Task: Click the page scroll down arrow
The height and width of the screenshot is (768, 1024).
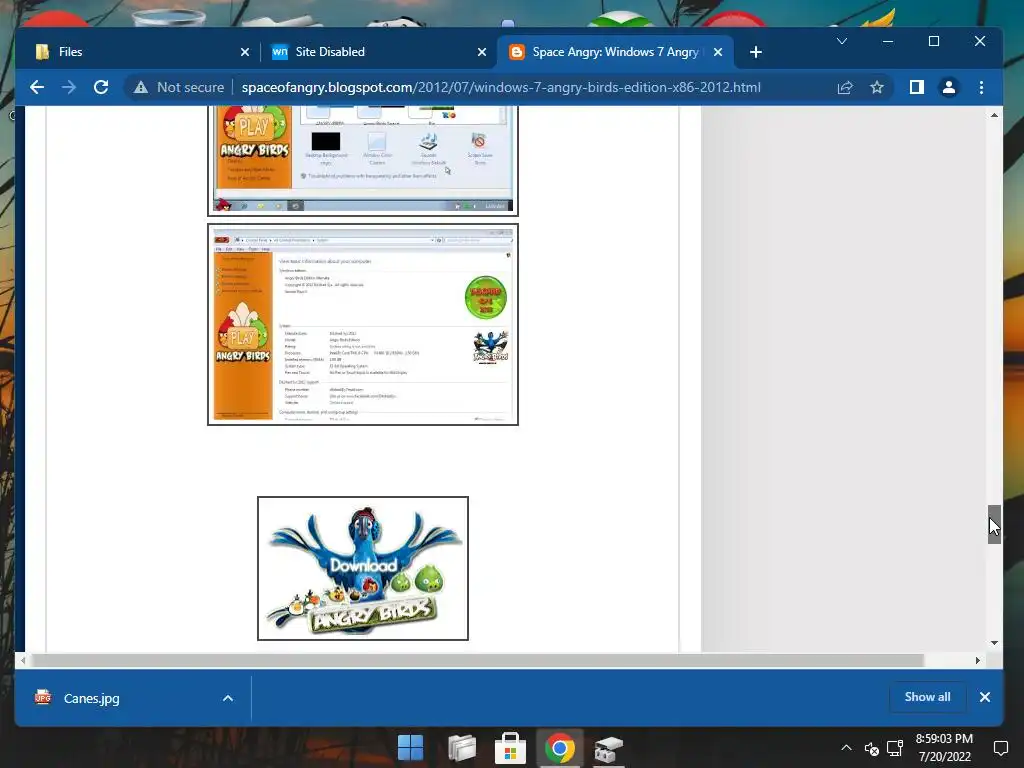Action: click(x=994, y=643)
